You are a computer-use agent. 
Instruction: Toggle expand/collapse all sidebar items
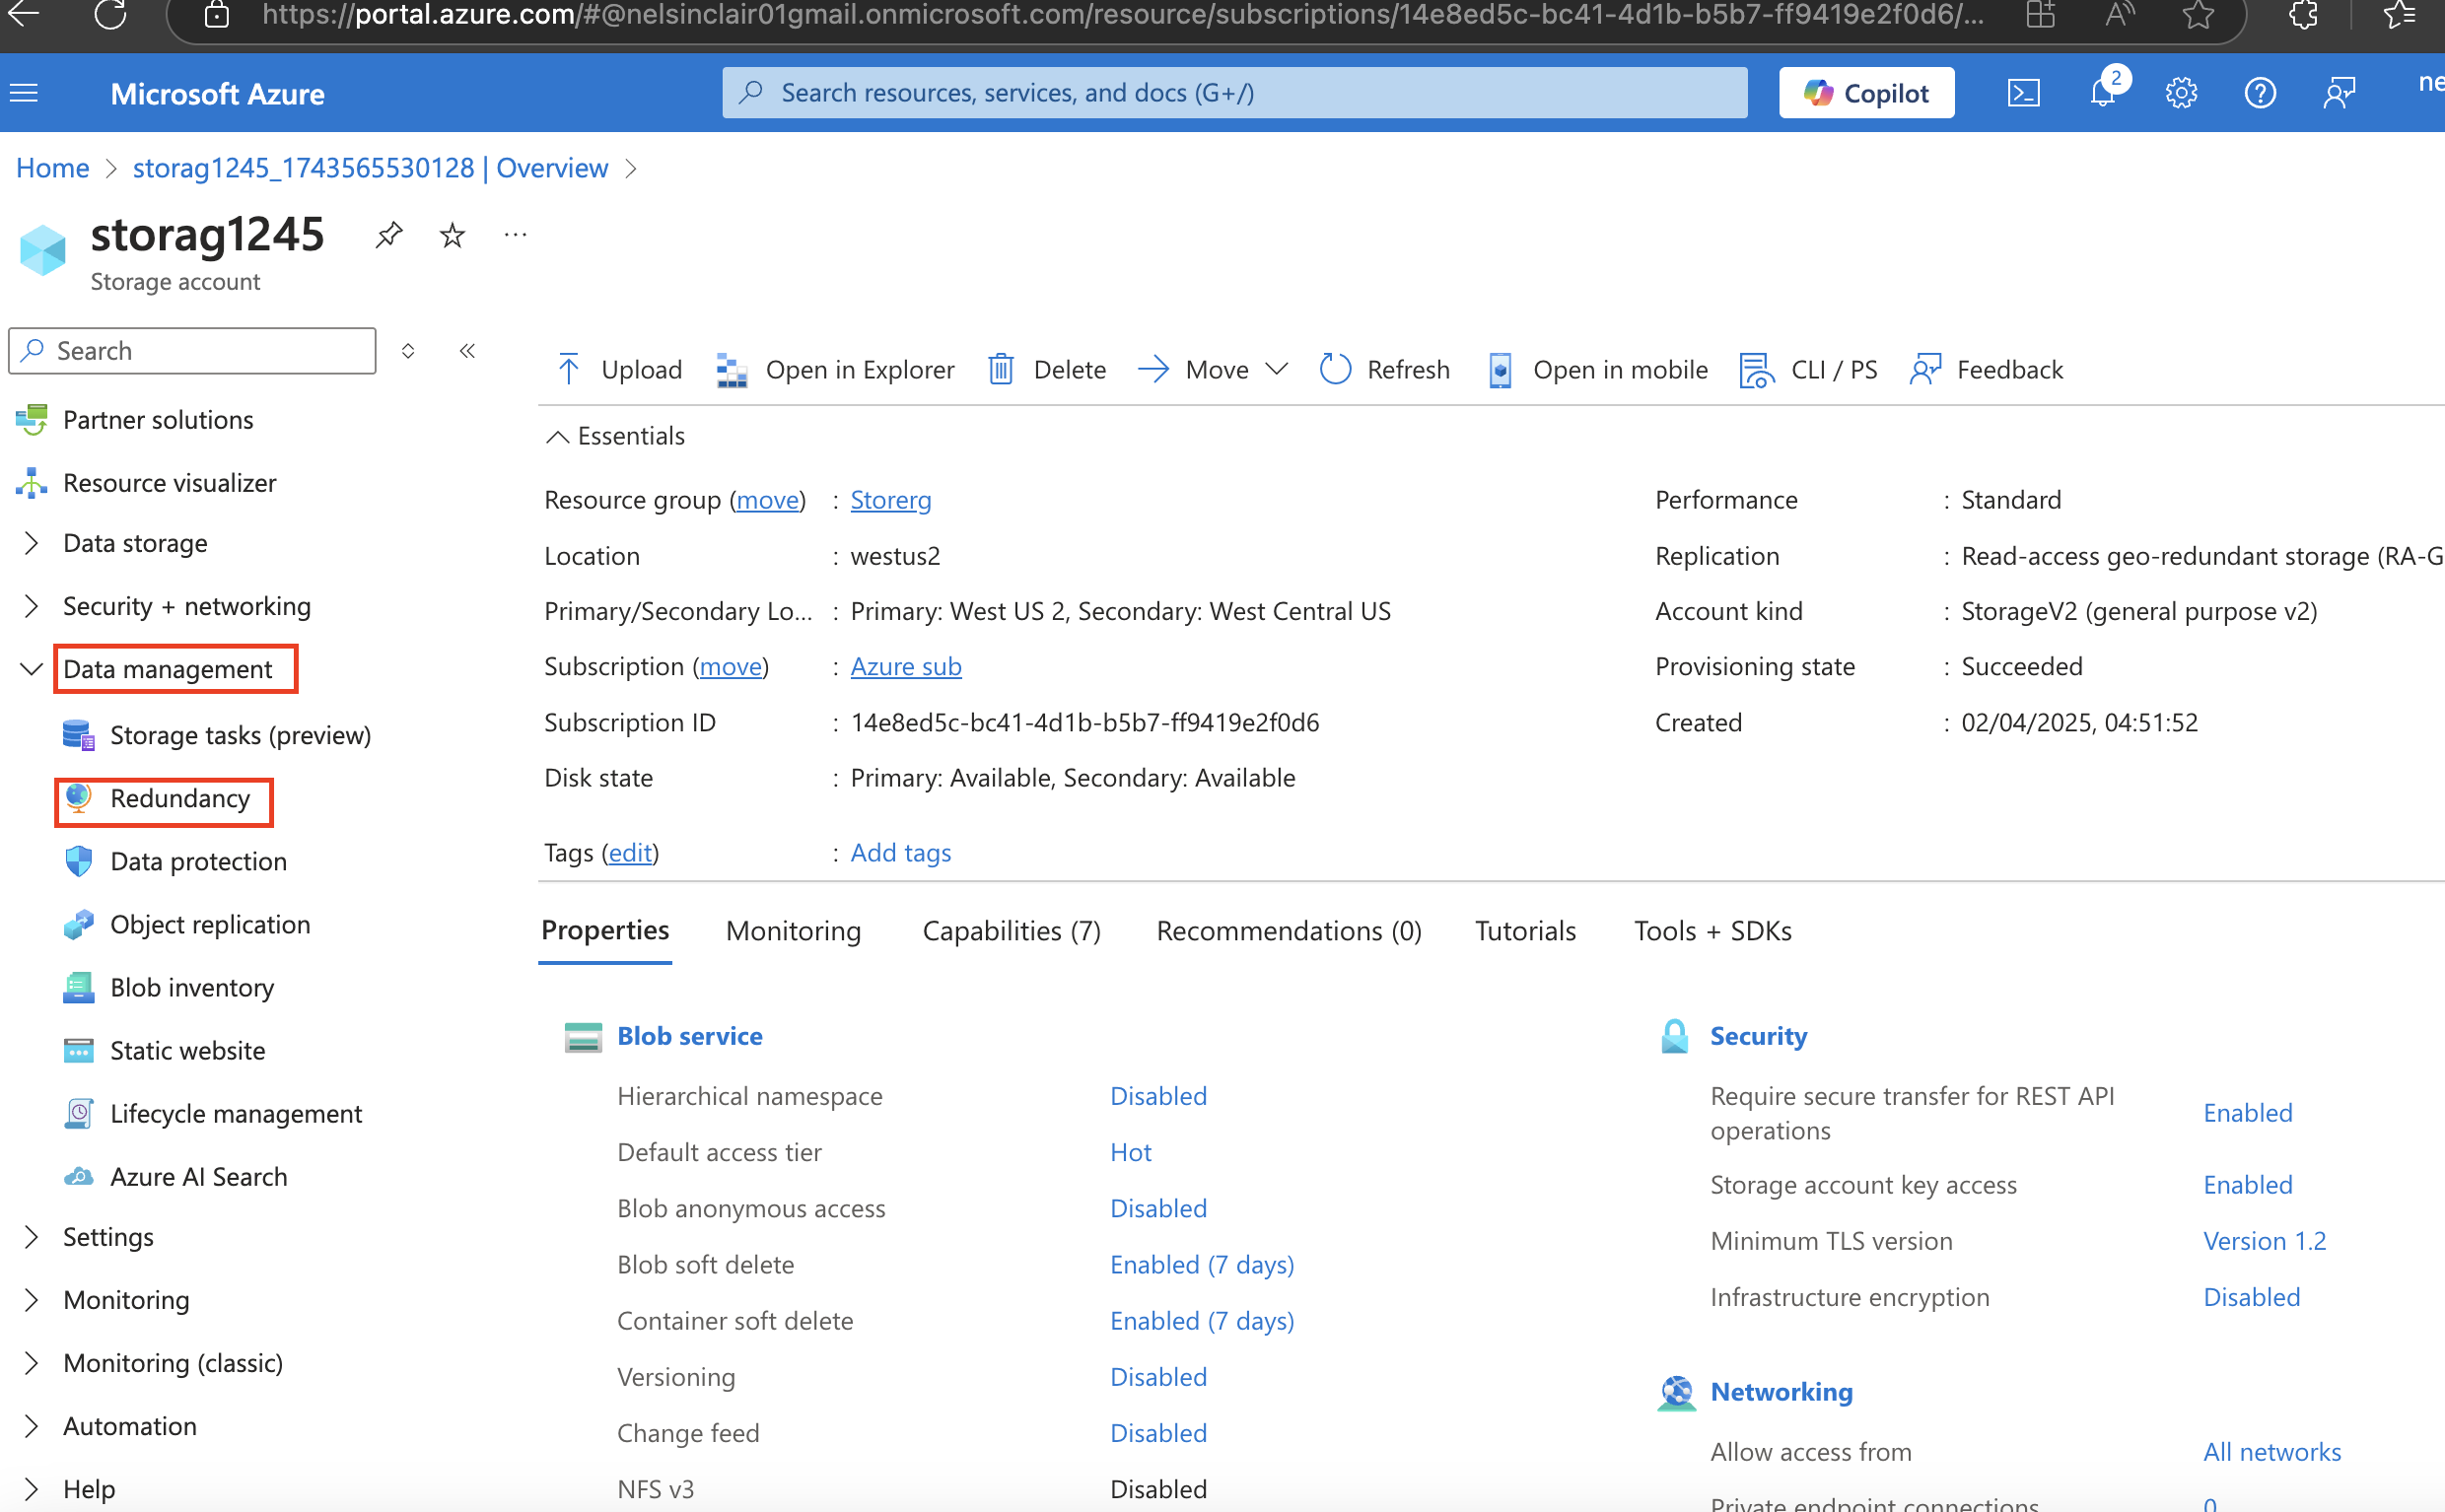[407, 350]
